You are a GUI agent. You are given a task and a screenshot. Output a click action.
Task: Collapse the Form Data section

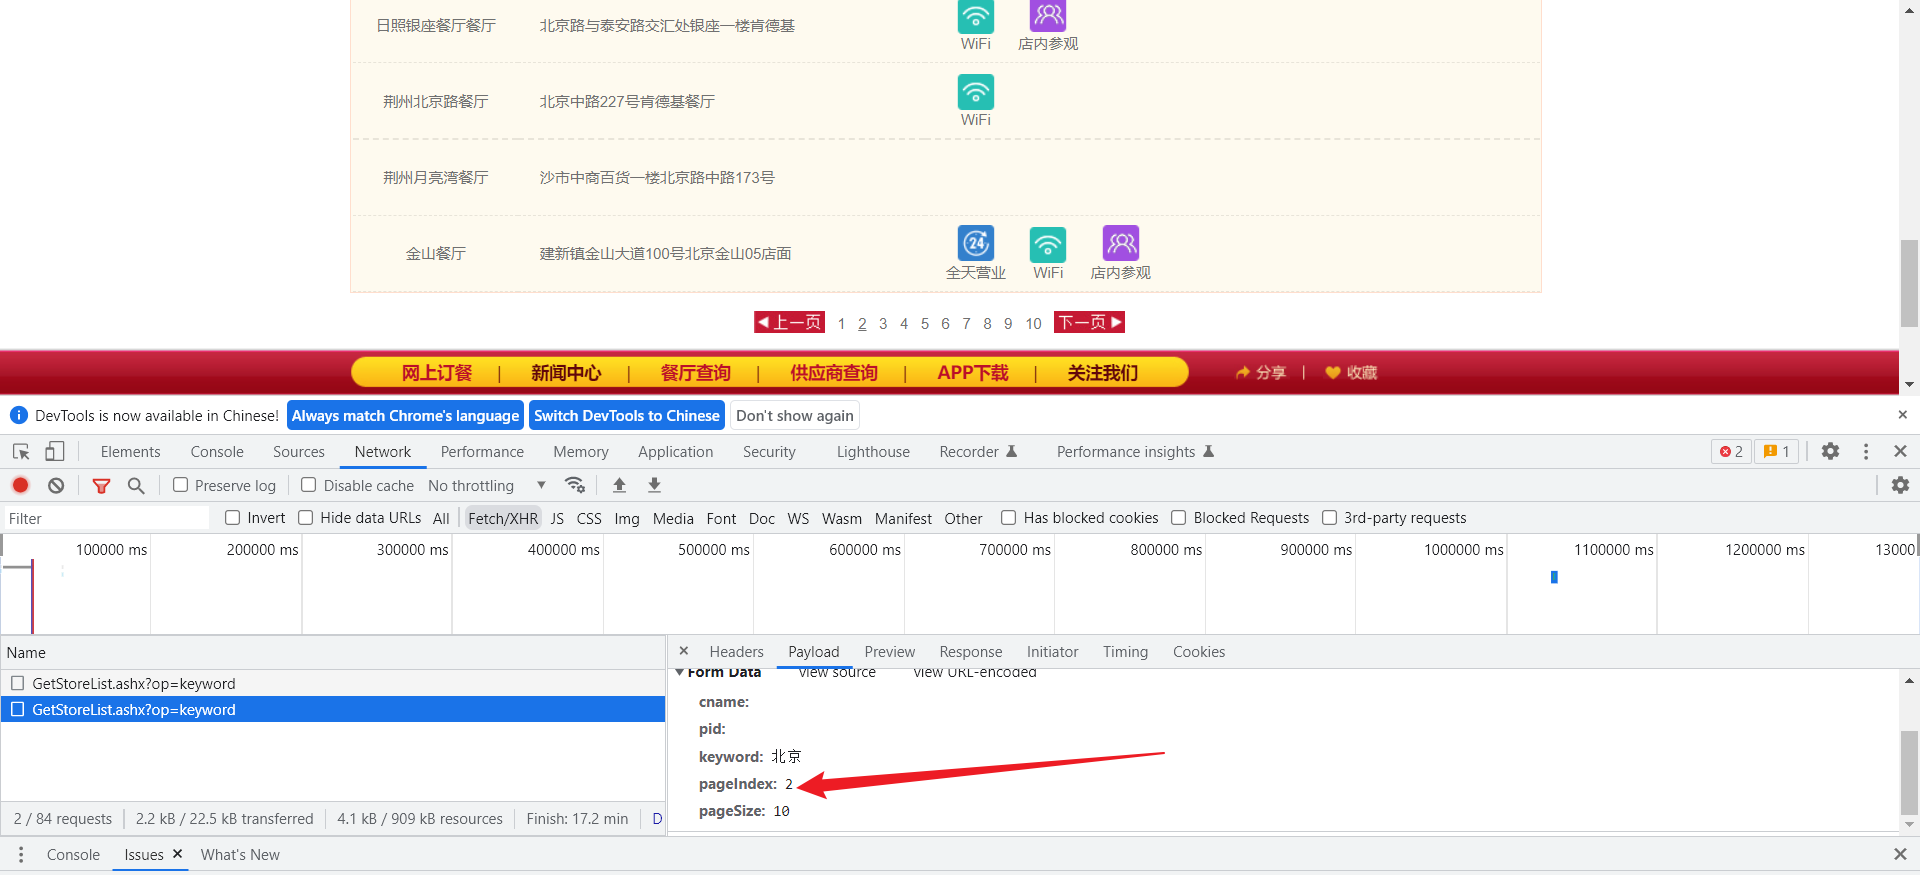[680, 672]
